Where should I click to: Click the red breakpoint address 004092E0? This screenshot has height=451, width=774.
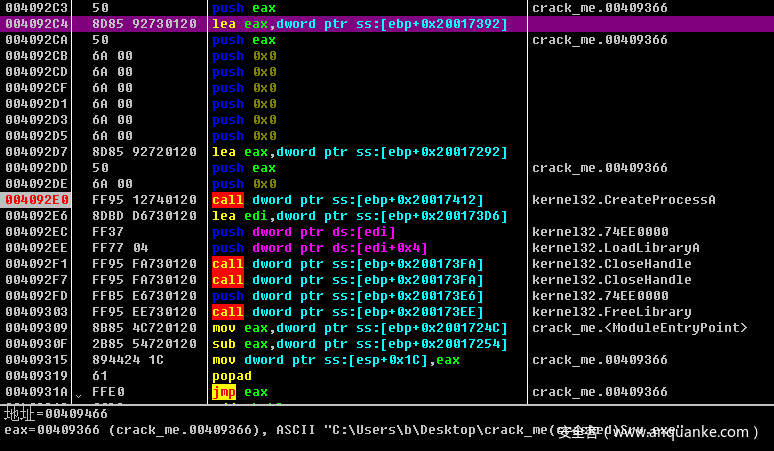(x=36, y=200)
